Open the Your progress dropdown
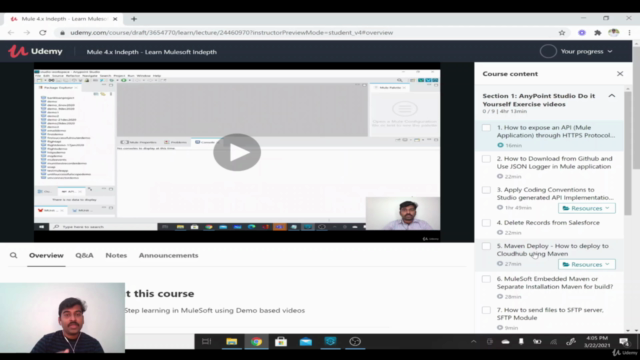This screenshot has height=360, width=640. (x=586, y=51)
